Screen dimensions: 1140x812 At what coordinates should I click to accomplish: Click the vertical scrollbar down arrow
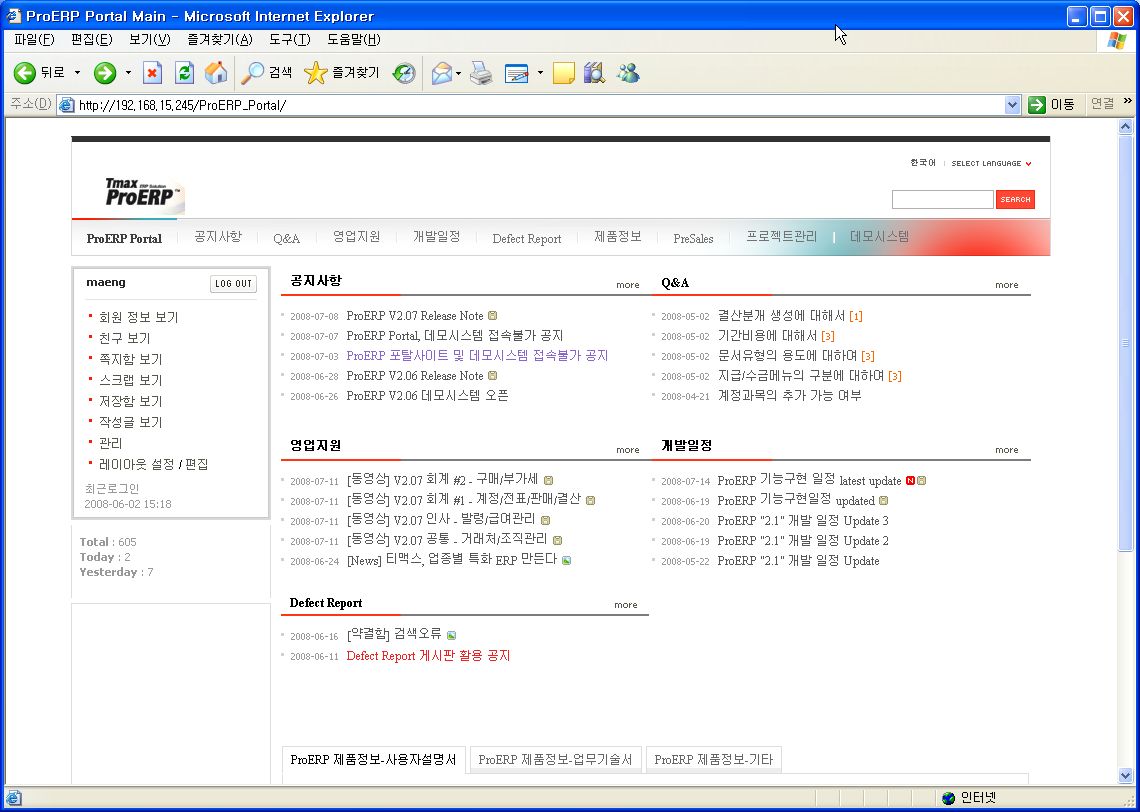tap(1125, 776)
